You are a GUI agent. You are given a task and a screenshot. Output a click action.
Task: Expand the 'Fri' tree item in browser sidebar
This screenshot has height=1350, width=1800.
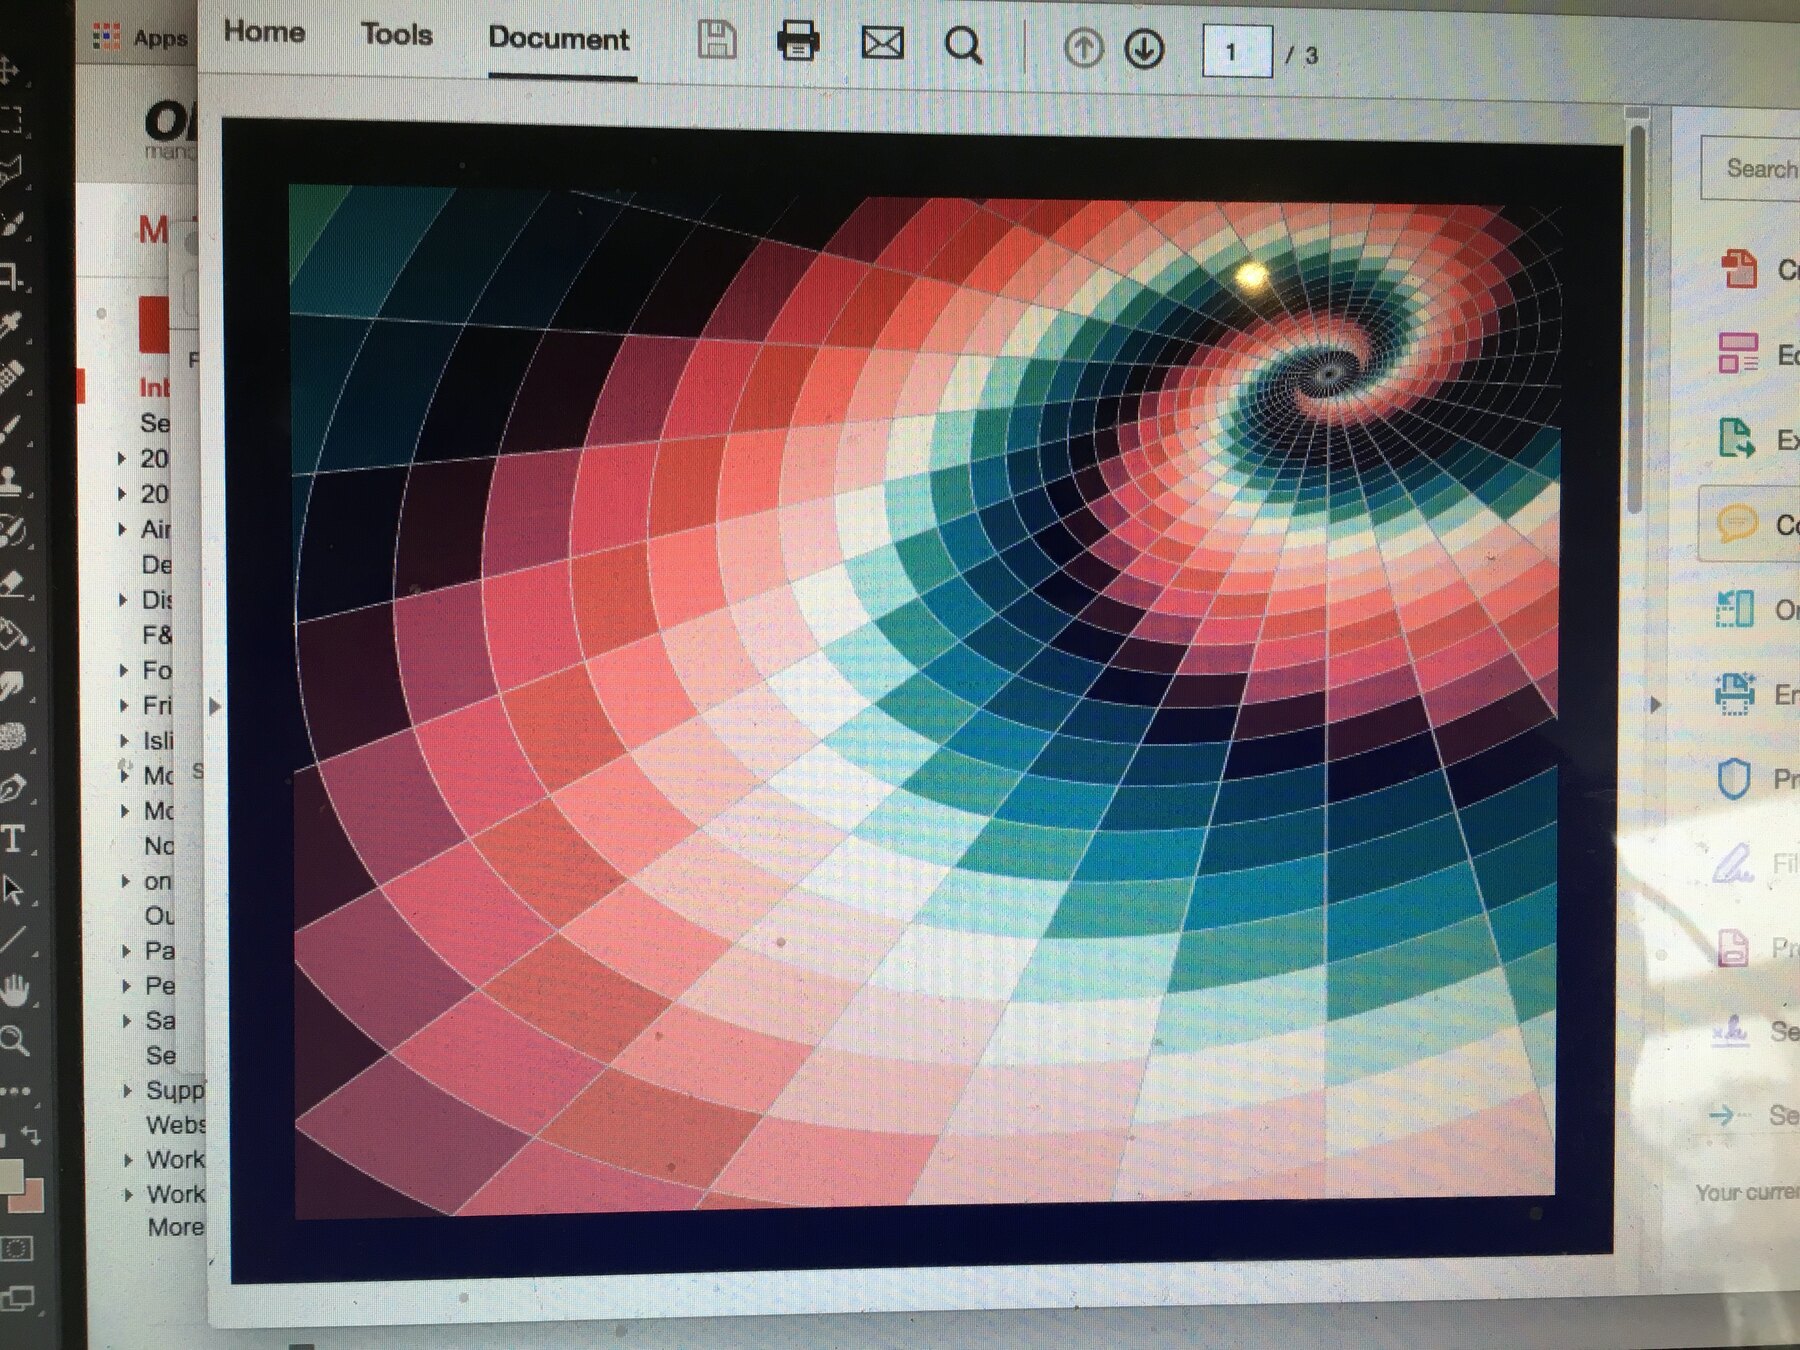coord(124,705)
